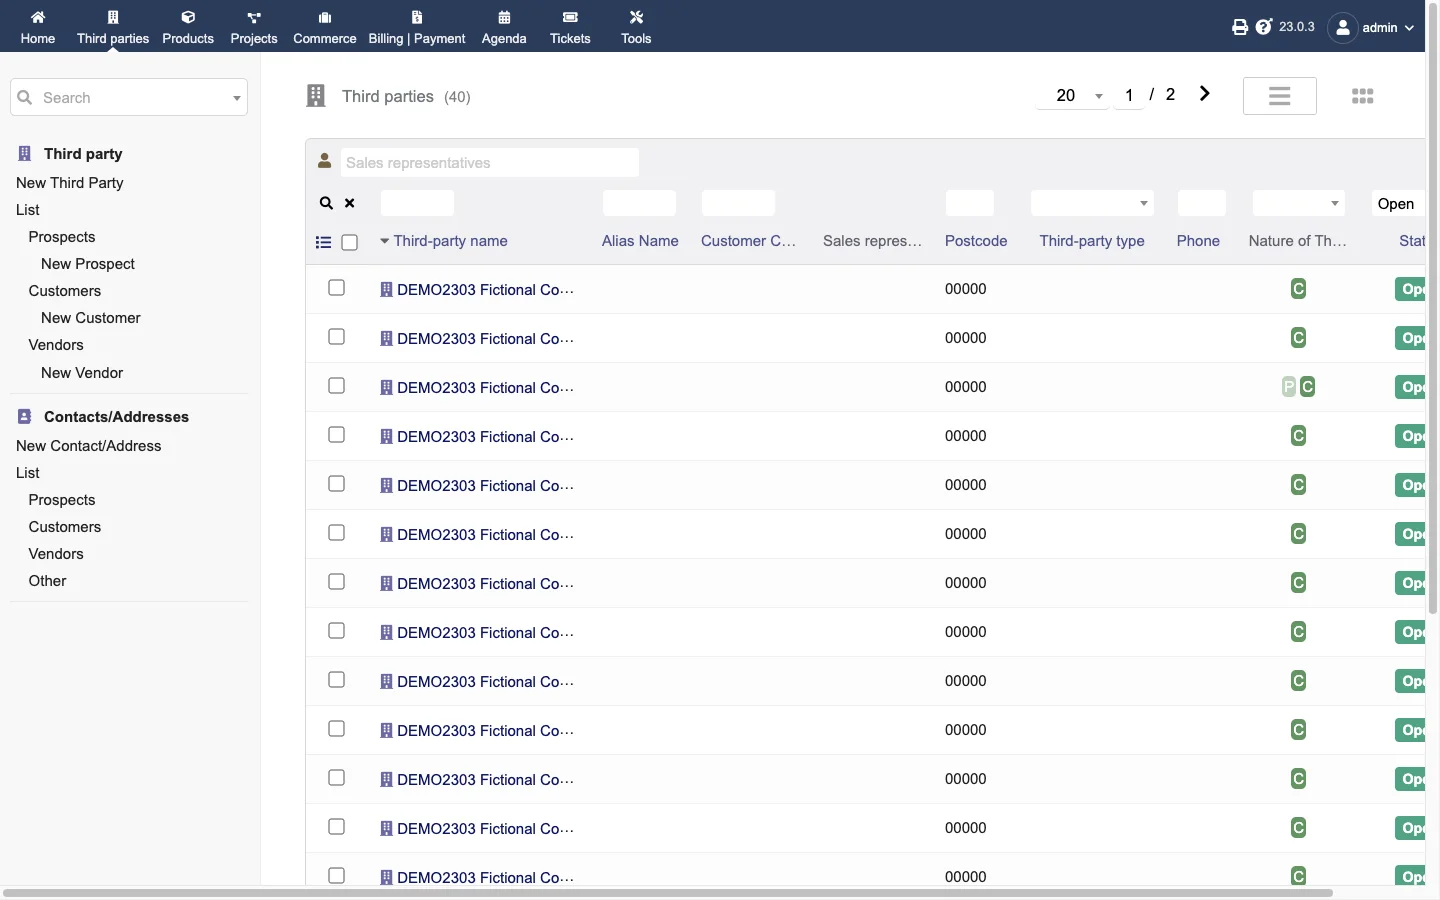The width and height of the screenshot is (1440, 900).
Task: Open the help icon beside version 23.0.3
Action: tap(1264, 27)
